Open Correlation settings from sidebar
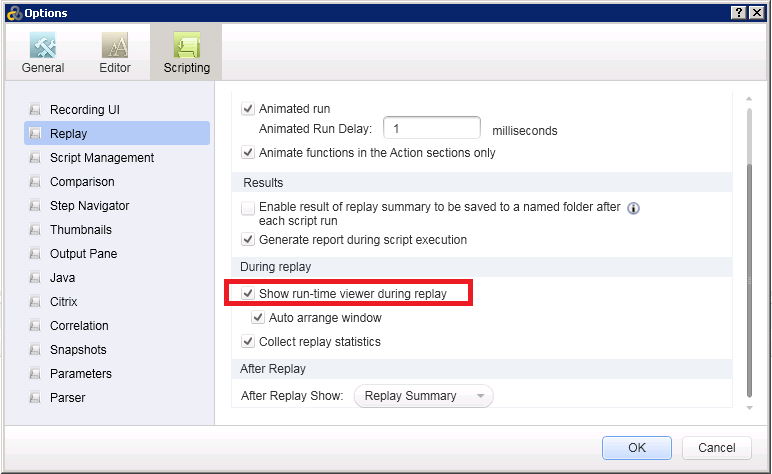Viewport: 772px width, 474px height. click(79, 326)
